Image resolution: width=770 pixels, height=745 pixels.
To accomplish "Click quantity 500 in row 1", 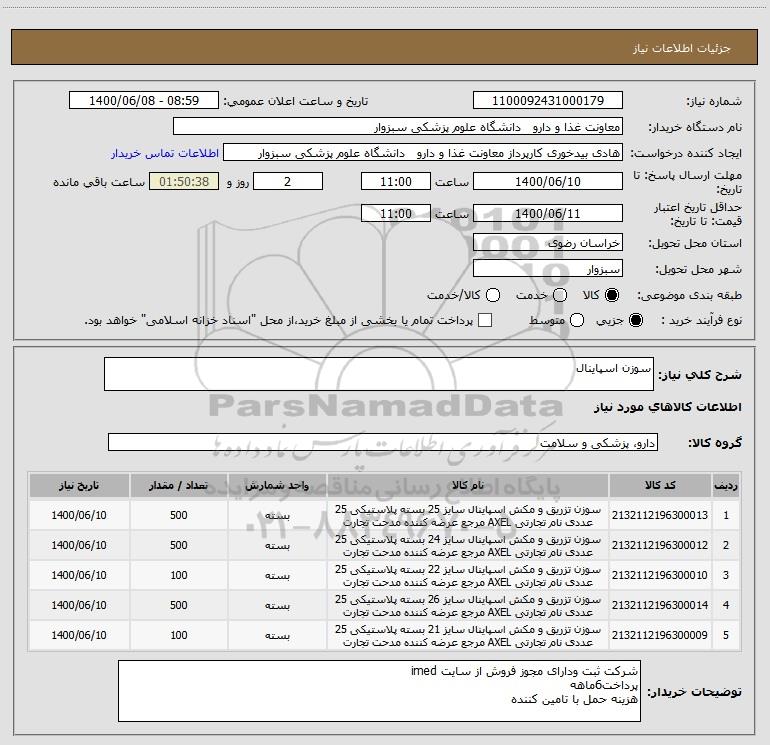I will pos(179,515).
